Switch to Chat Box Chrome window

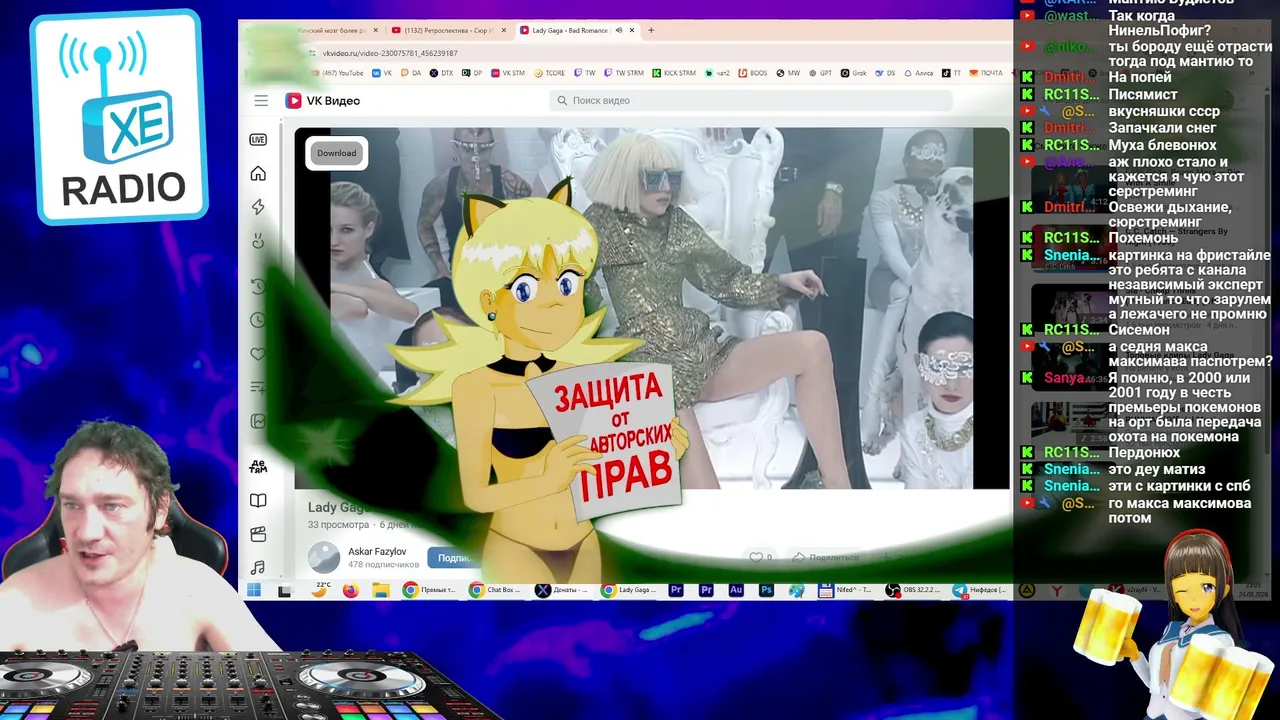(x=495, y=591)
